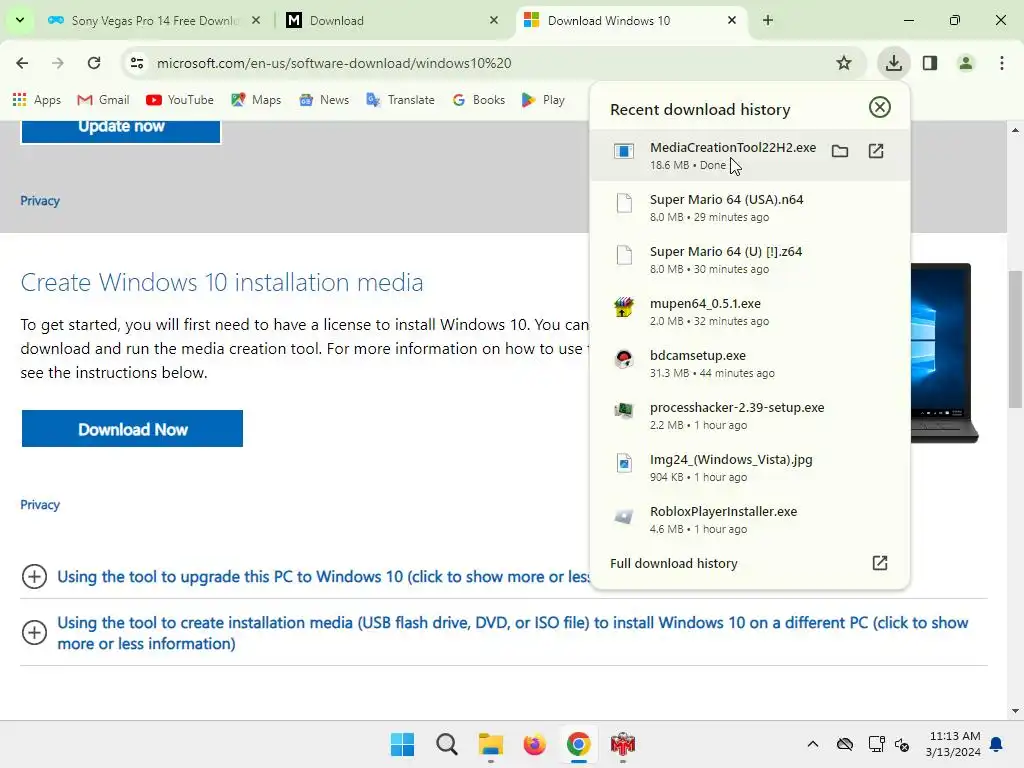Show MediaCreationTool22H2.exe in folder
1024x768 pixels.
click(x=840, y=152)
